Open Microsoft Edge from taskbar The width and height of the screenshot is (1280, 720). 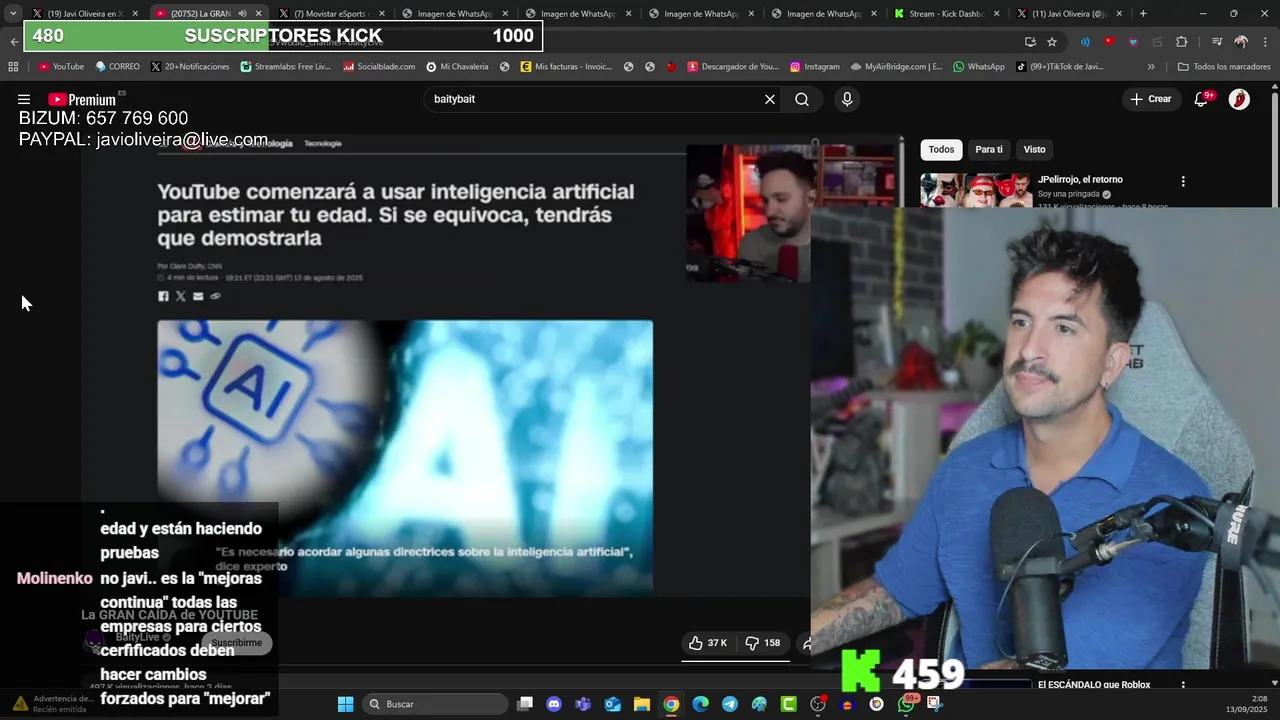pyautogui.click(x=700, y=704)
